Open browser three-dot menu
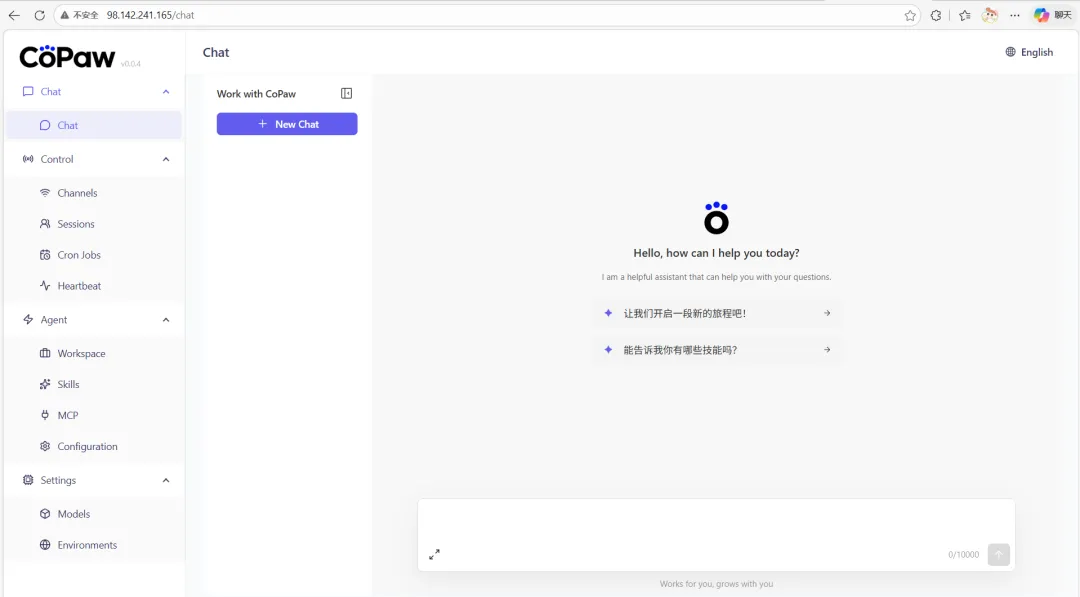 1015,15
